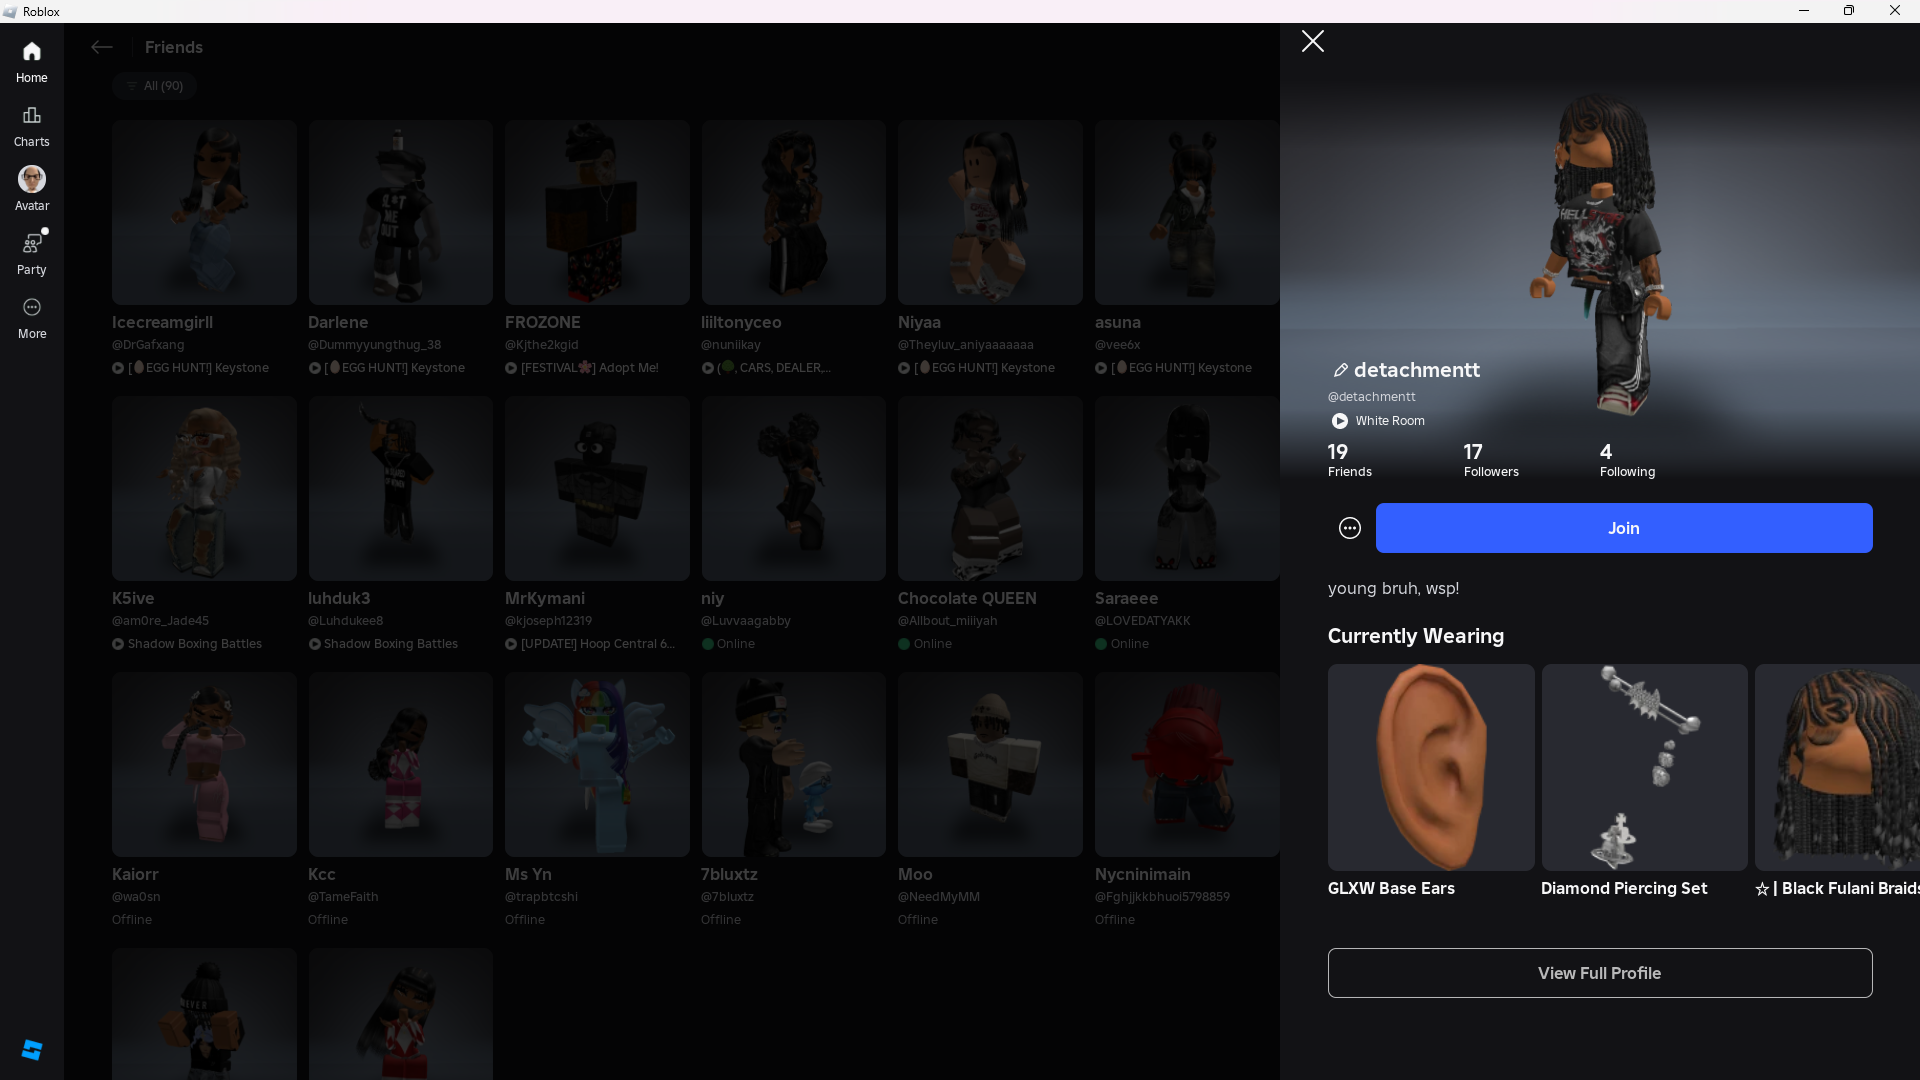Select the Diamond Piercing Set item
The height and width of the screenshot is (1080, 1920).
[1644, 767]
